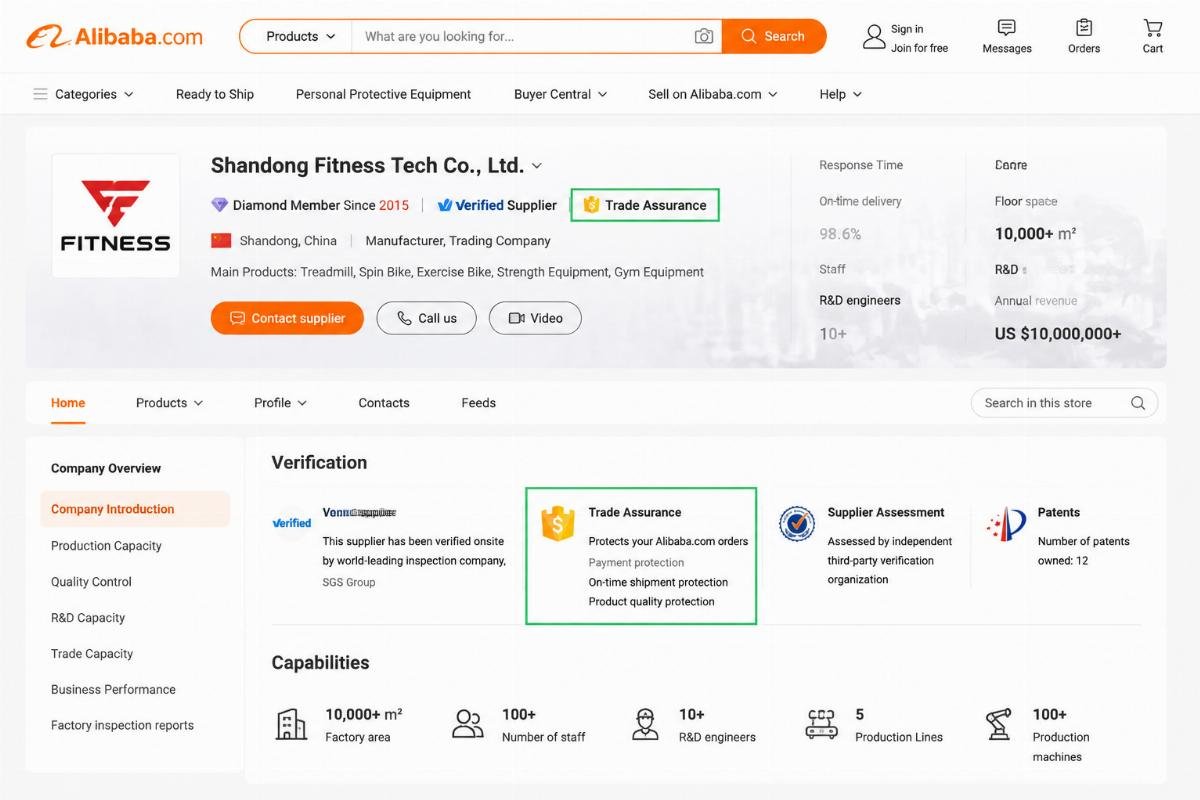The height and width of the screenshot is (800, 1200).
Task: Click Company Overview sidebar heading
Action: pos(106,468)
